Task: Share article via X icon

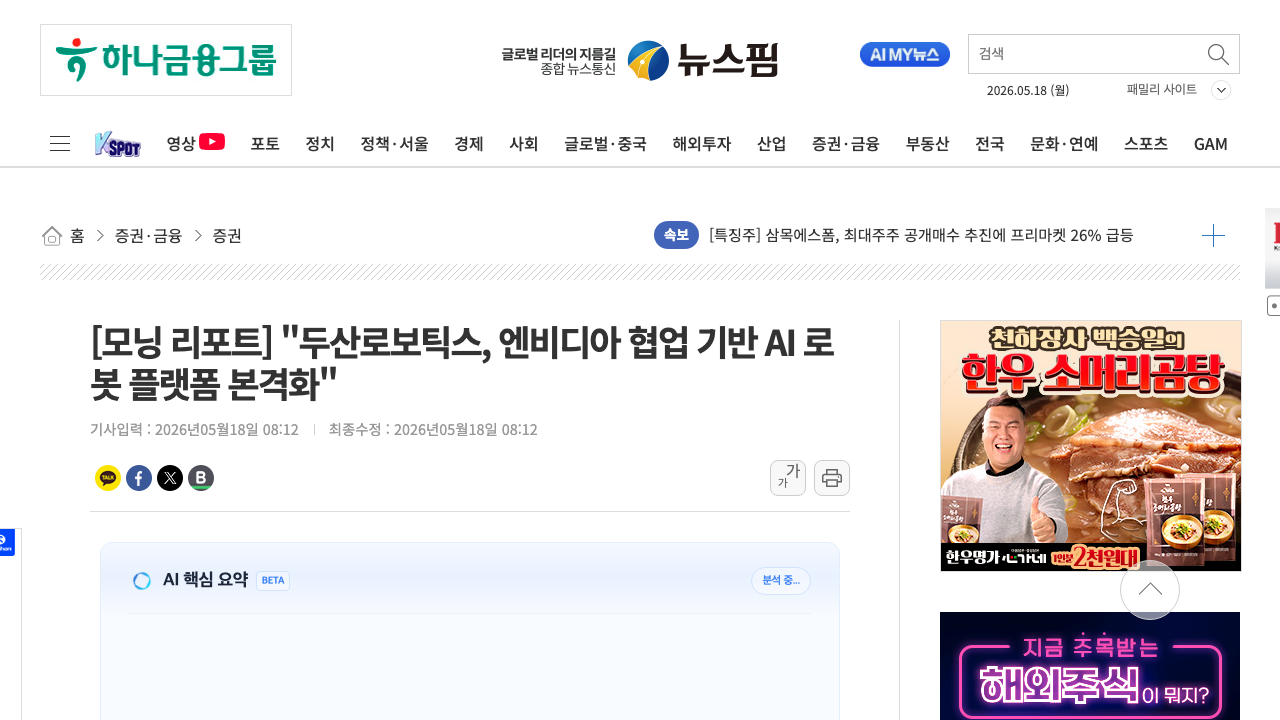Action: 170,478
